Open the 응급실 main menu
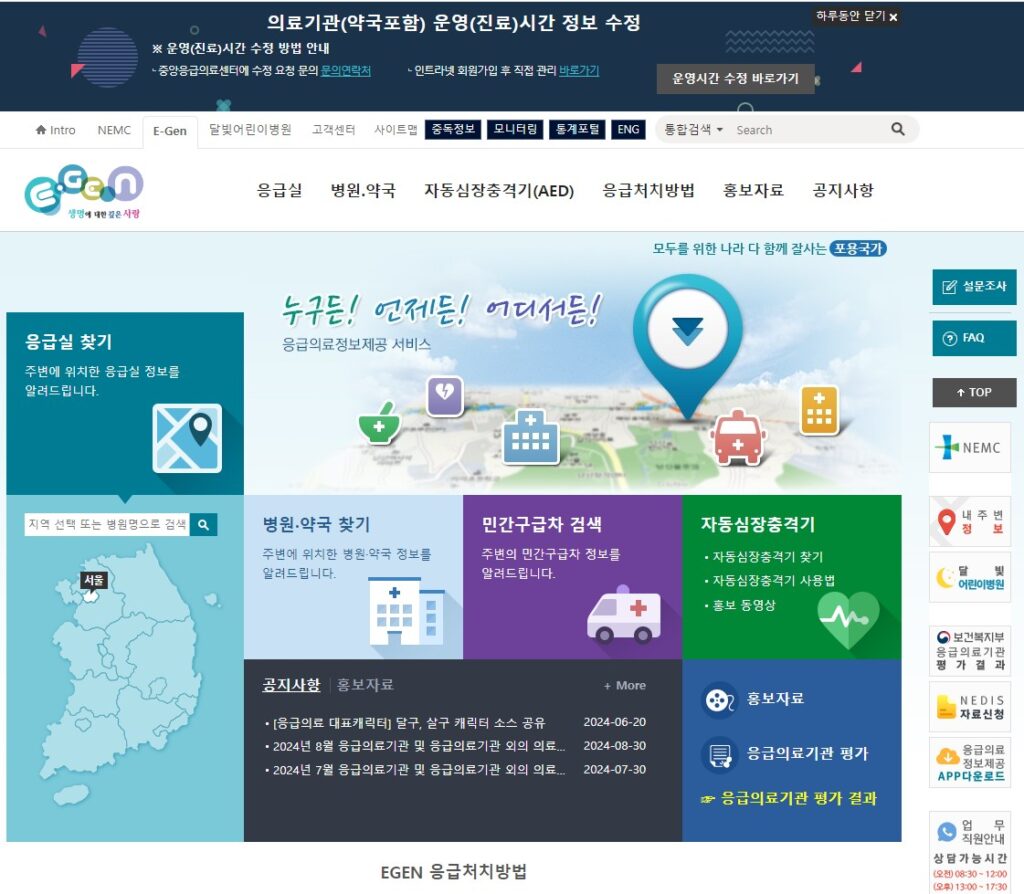 pos(280,190)
